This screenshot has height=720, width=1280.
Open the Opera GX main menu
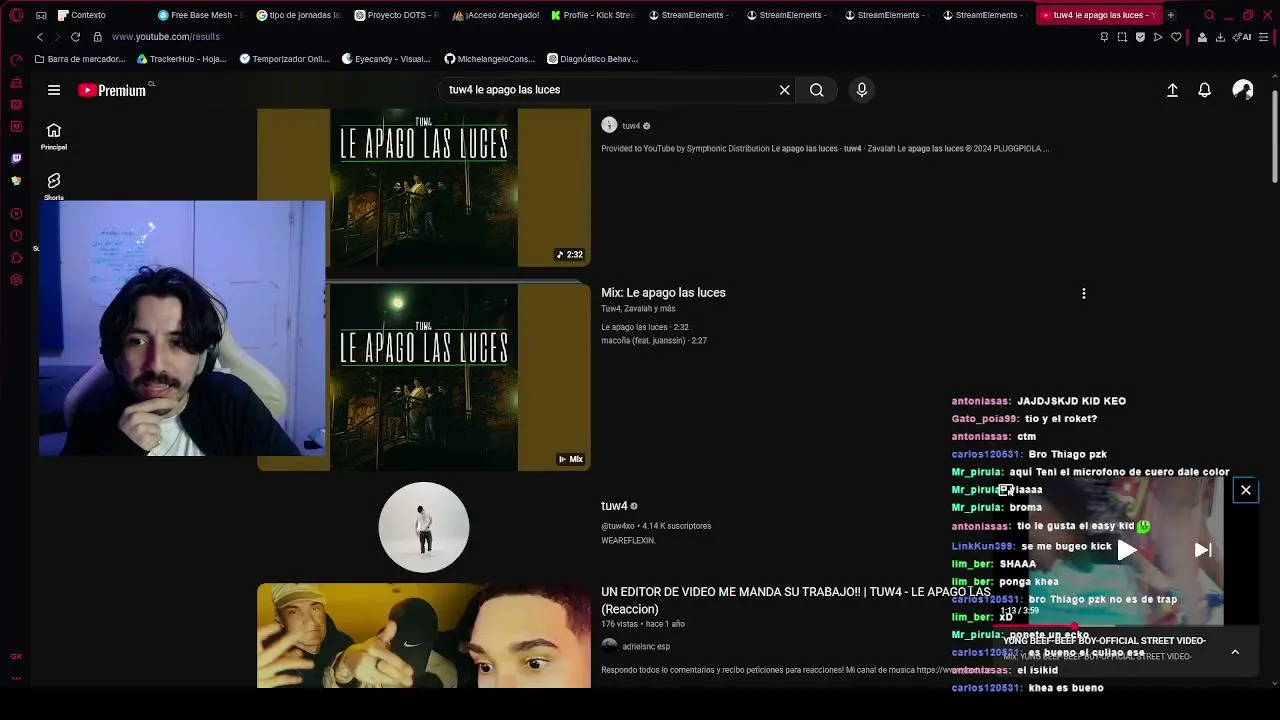click(16, 15)
